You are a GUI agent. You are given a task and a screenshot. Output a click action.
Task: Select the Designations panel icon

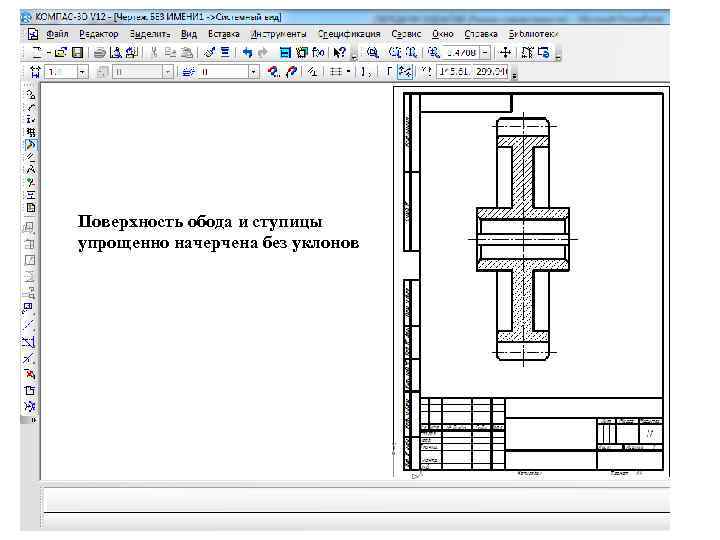pyautogui.click(x=31, y=120)
